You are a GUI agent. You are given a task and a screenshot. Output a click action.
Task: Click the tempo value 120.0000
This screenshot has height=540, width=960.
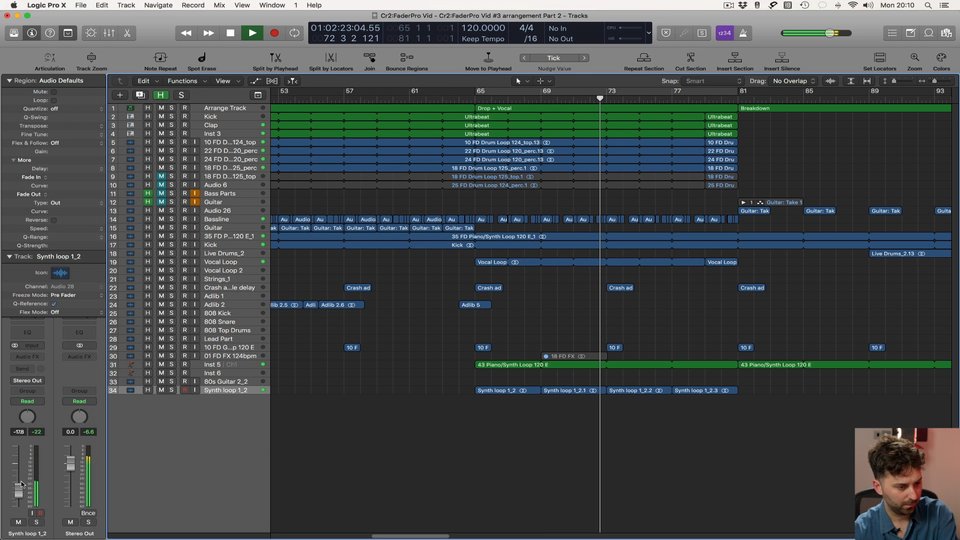coord(483,28)
